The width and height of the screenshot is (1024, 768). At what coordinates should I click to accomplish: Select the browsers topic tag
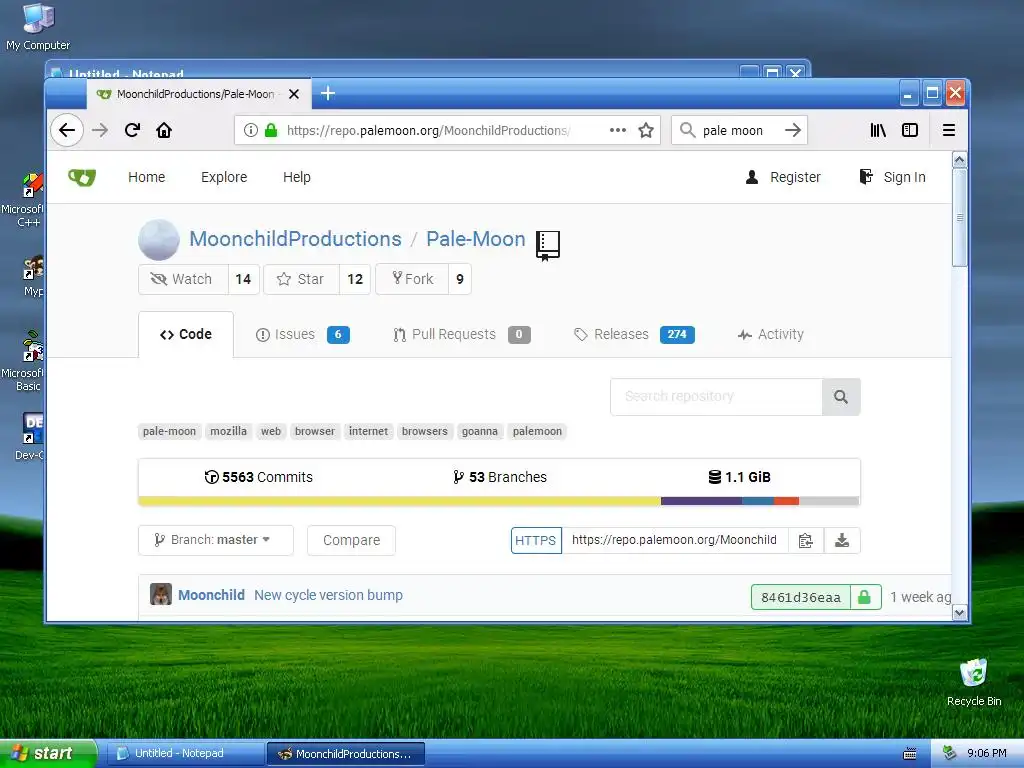click(424, 431)
